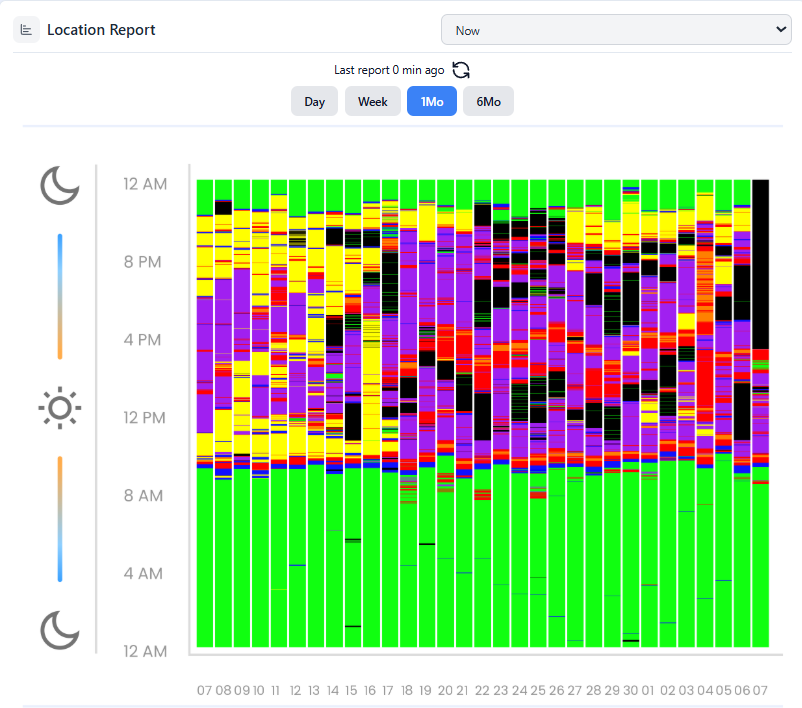
Task: Click the 12 PM axis label
Action: (x=145, y=418)
